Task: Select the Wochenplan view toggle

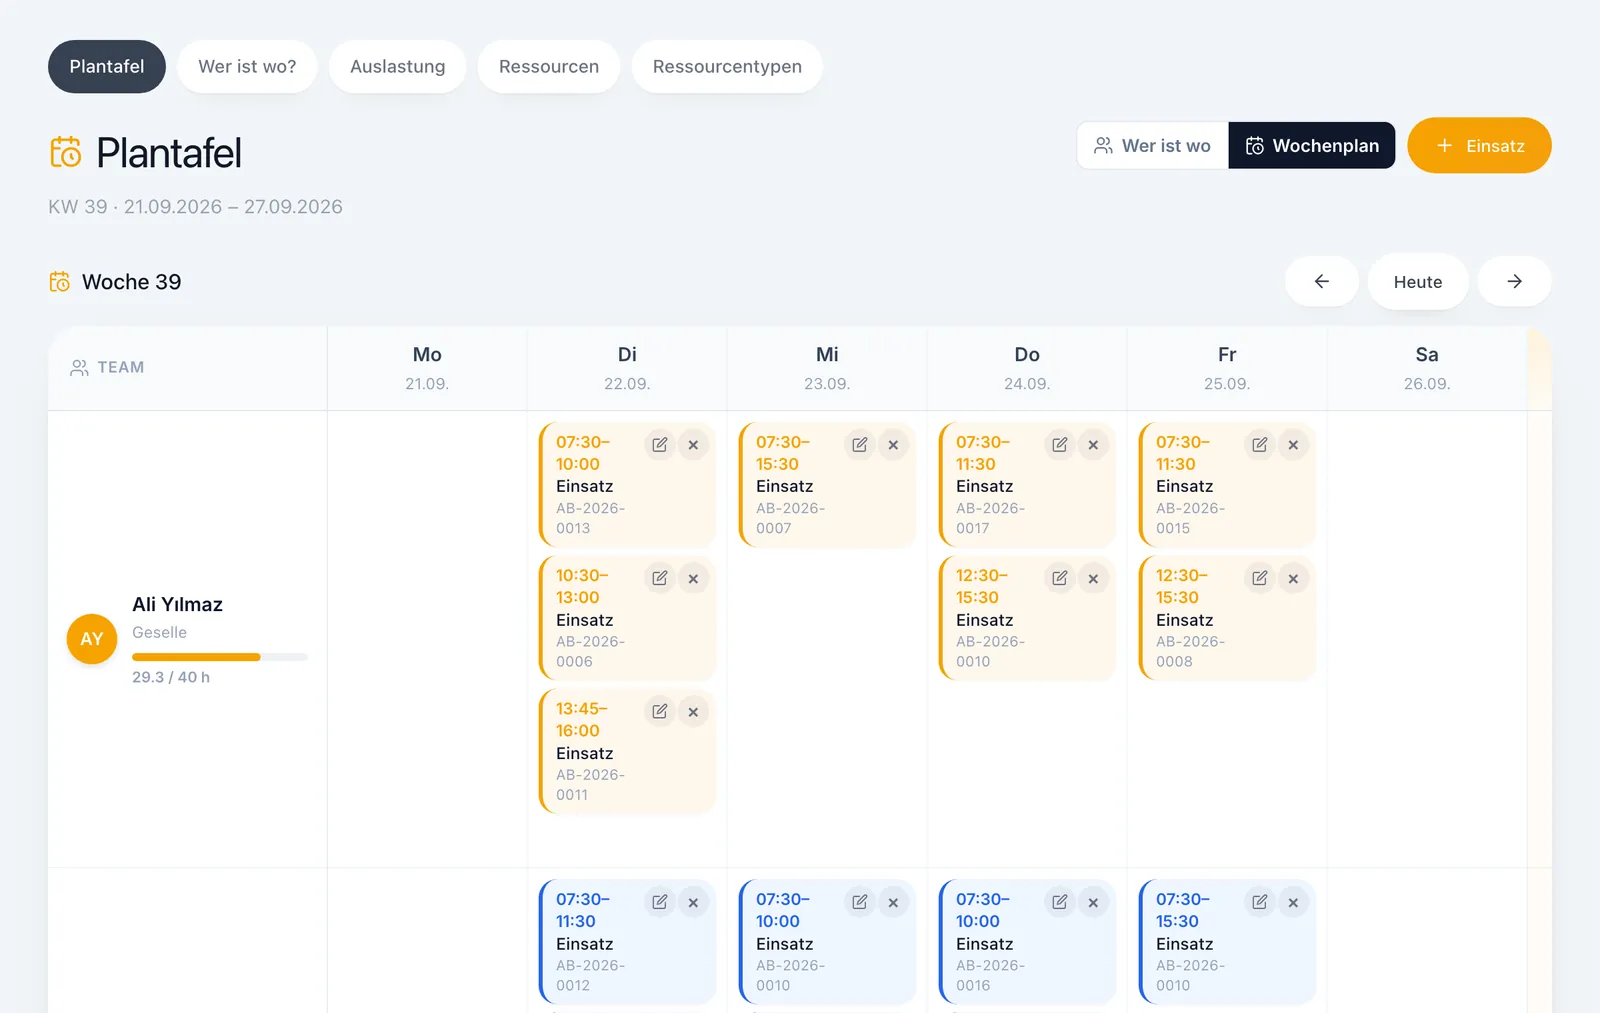Action: tap(1312, 146)
